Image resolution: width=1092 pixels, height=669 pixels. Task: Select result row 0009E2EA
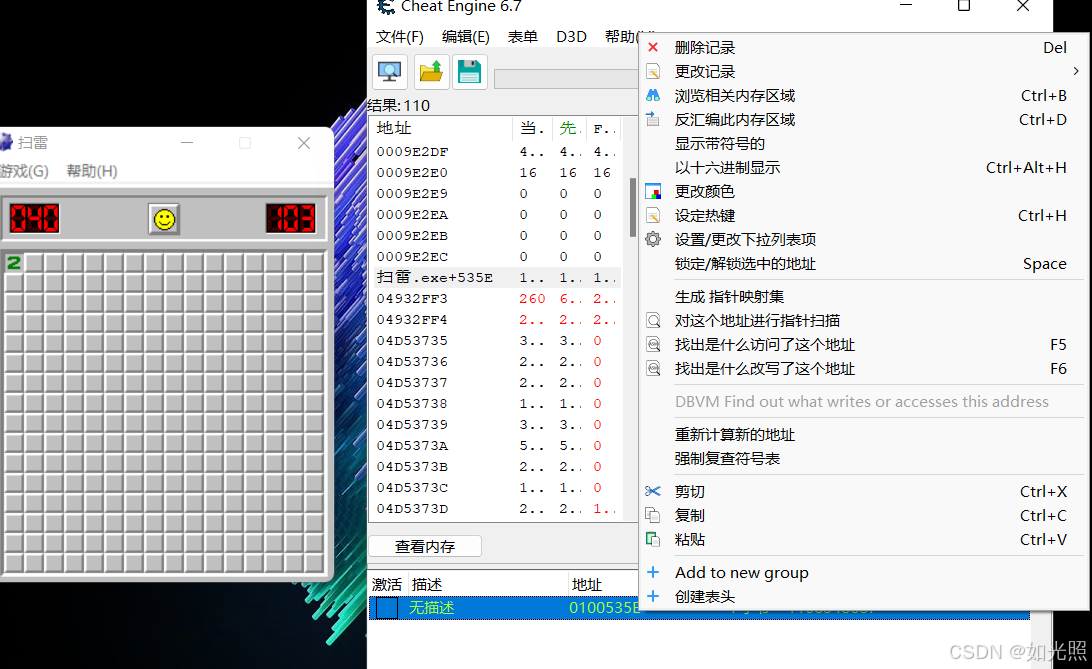(x=497, y=214)
